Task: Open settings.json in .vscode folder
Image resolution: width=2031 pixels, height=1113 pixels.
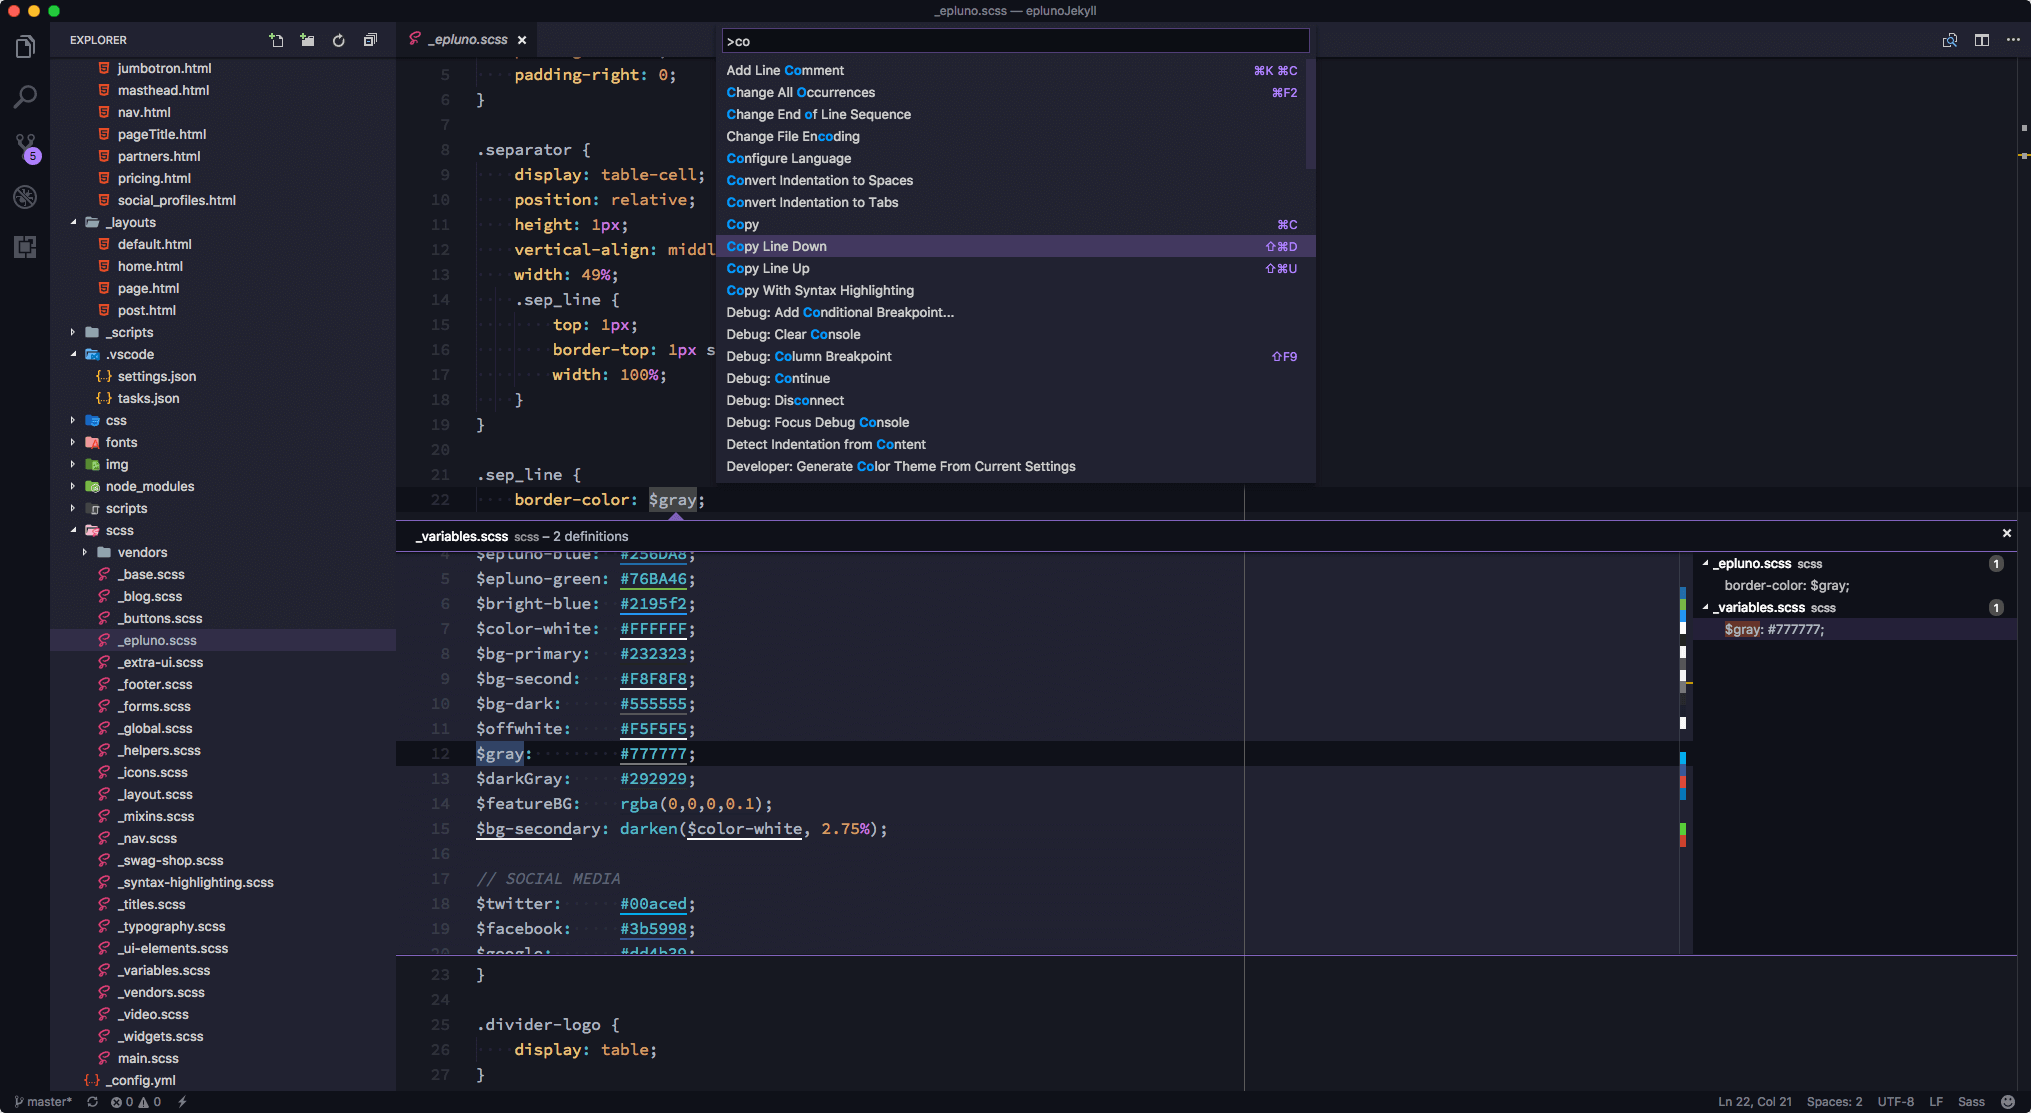Action: (x=156, y=376)
